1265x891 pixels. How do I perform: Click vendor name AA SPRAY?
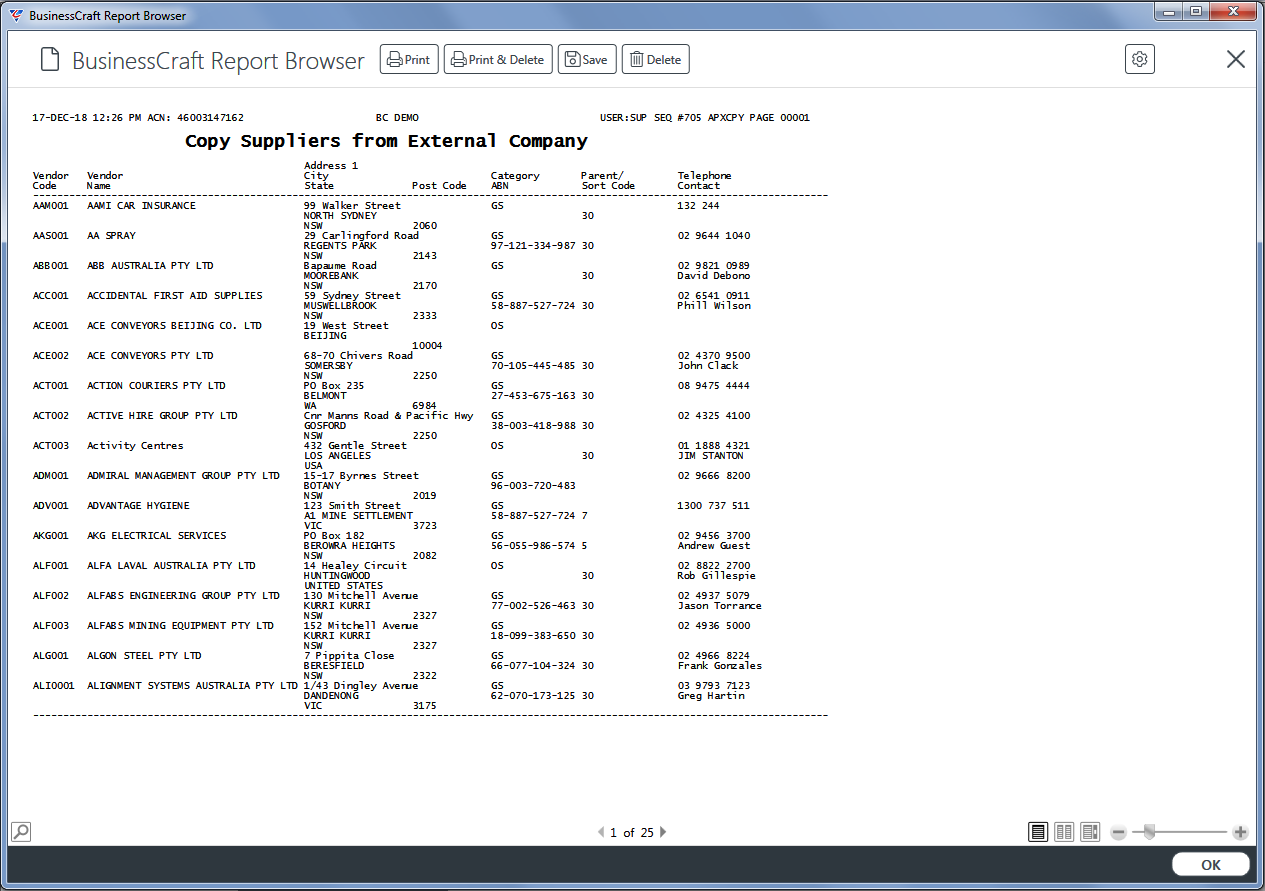(111, 236)
